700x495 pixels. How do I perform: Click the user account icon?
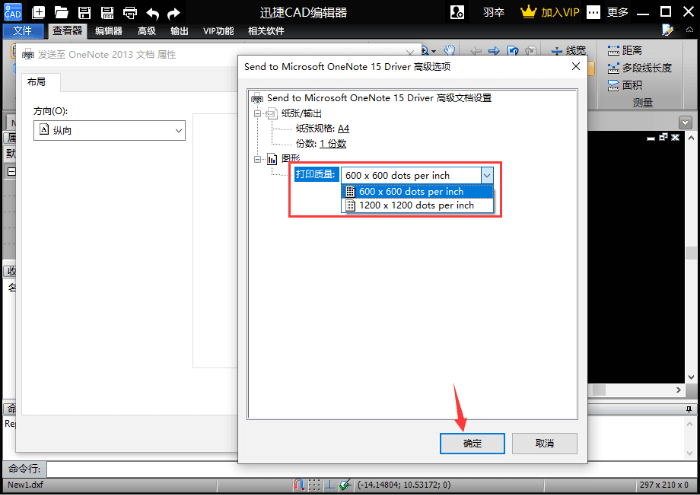click(x=457, y=12)
